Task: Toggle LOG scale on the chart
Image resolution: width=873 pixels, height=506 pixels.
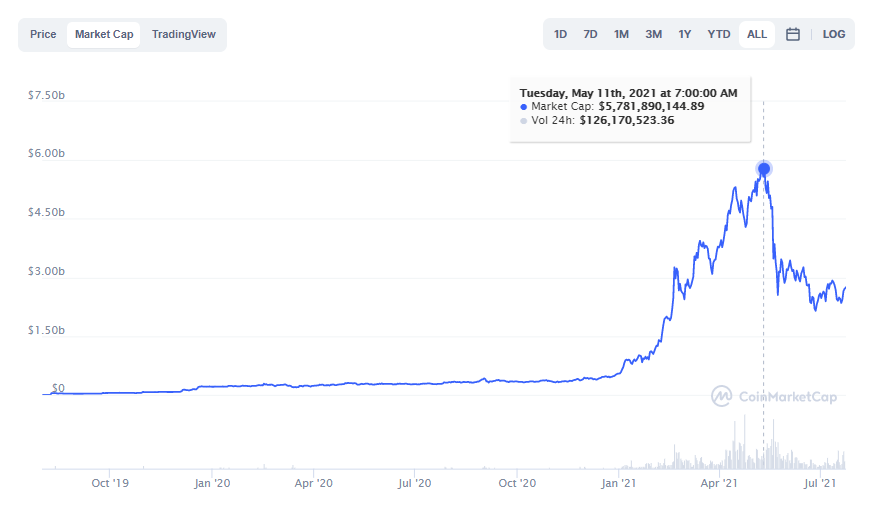Action: (x=834, y=35)
